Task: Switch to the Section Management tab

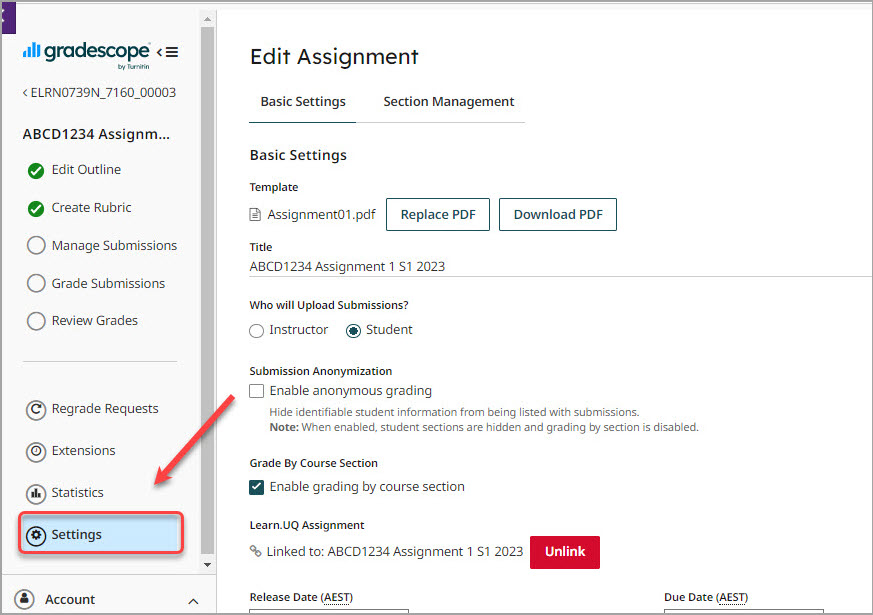Action: coord(448,102)
